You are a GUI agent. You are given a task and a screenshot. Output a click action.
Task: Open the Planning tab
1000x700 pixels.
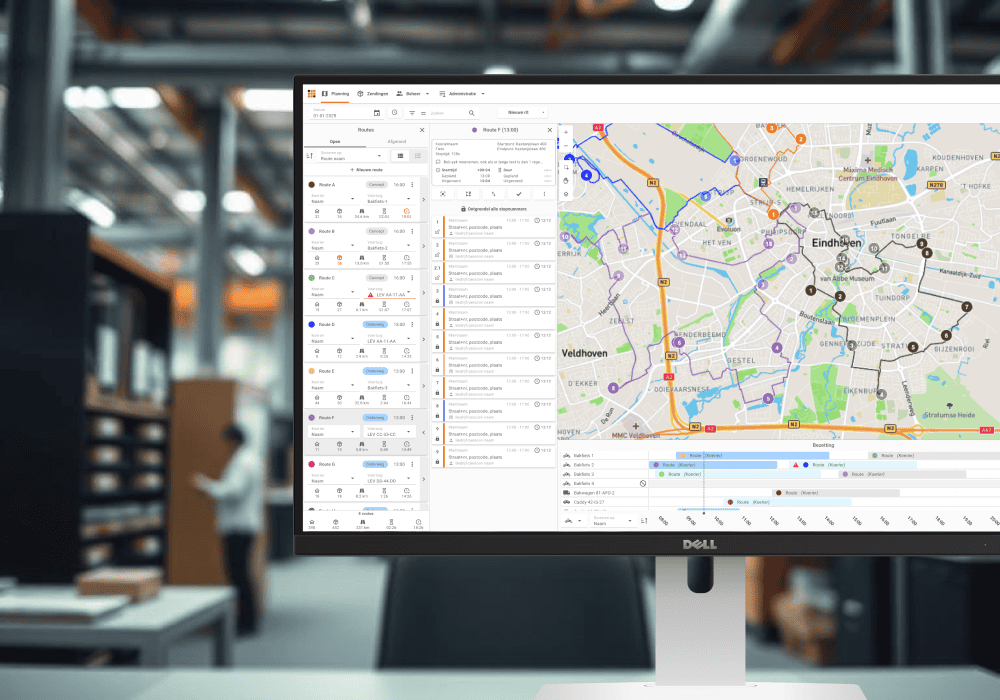[335, 94]
